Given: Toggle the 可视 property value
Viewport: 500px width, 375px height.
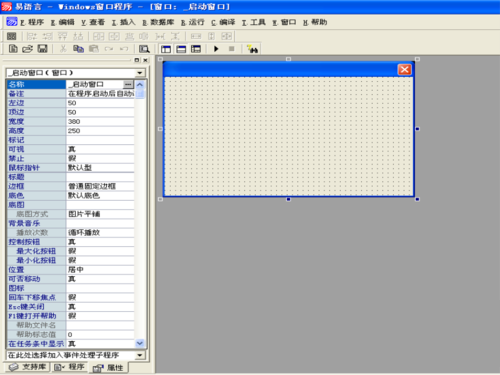Looking at the screenshot, I should click(x=100, y=149).
